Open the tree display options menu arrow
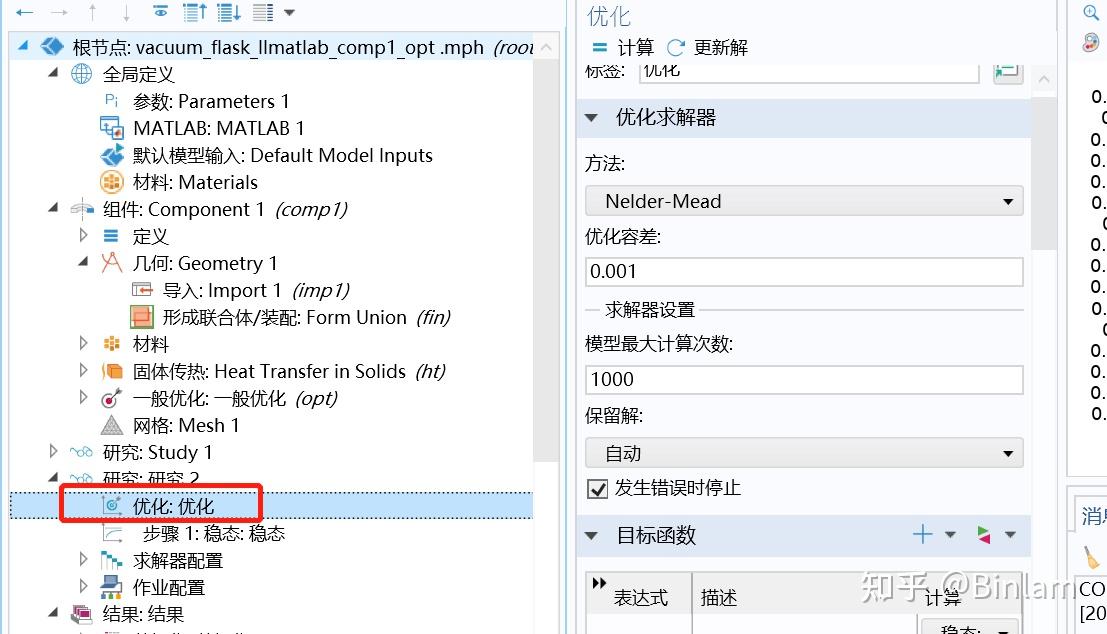The height and width of the screenshot is (634, 1107). [x=288, y=13]
